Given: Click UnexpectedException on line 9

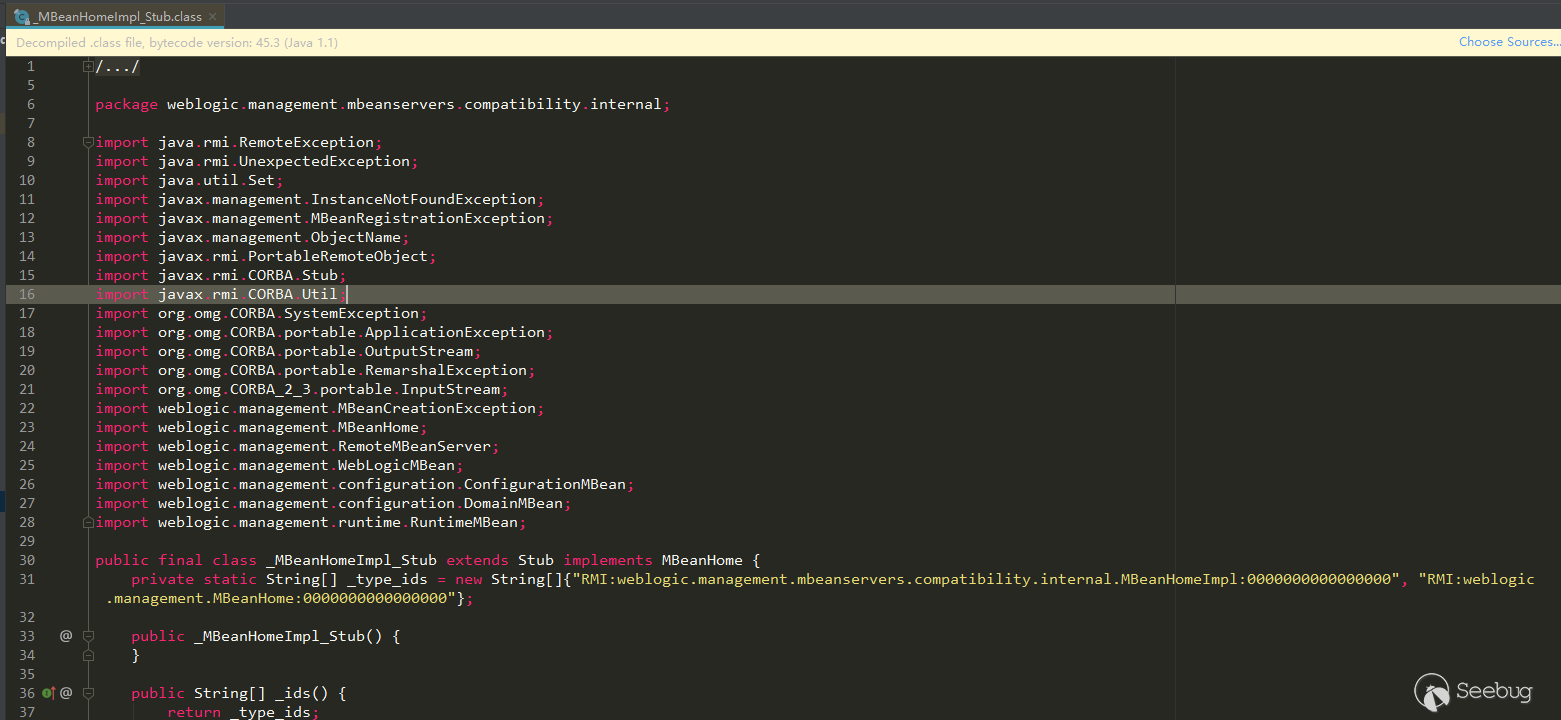Looking at the screenshot, I should click(x=324, y=161).
